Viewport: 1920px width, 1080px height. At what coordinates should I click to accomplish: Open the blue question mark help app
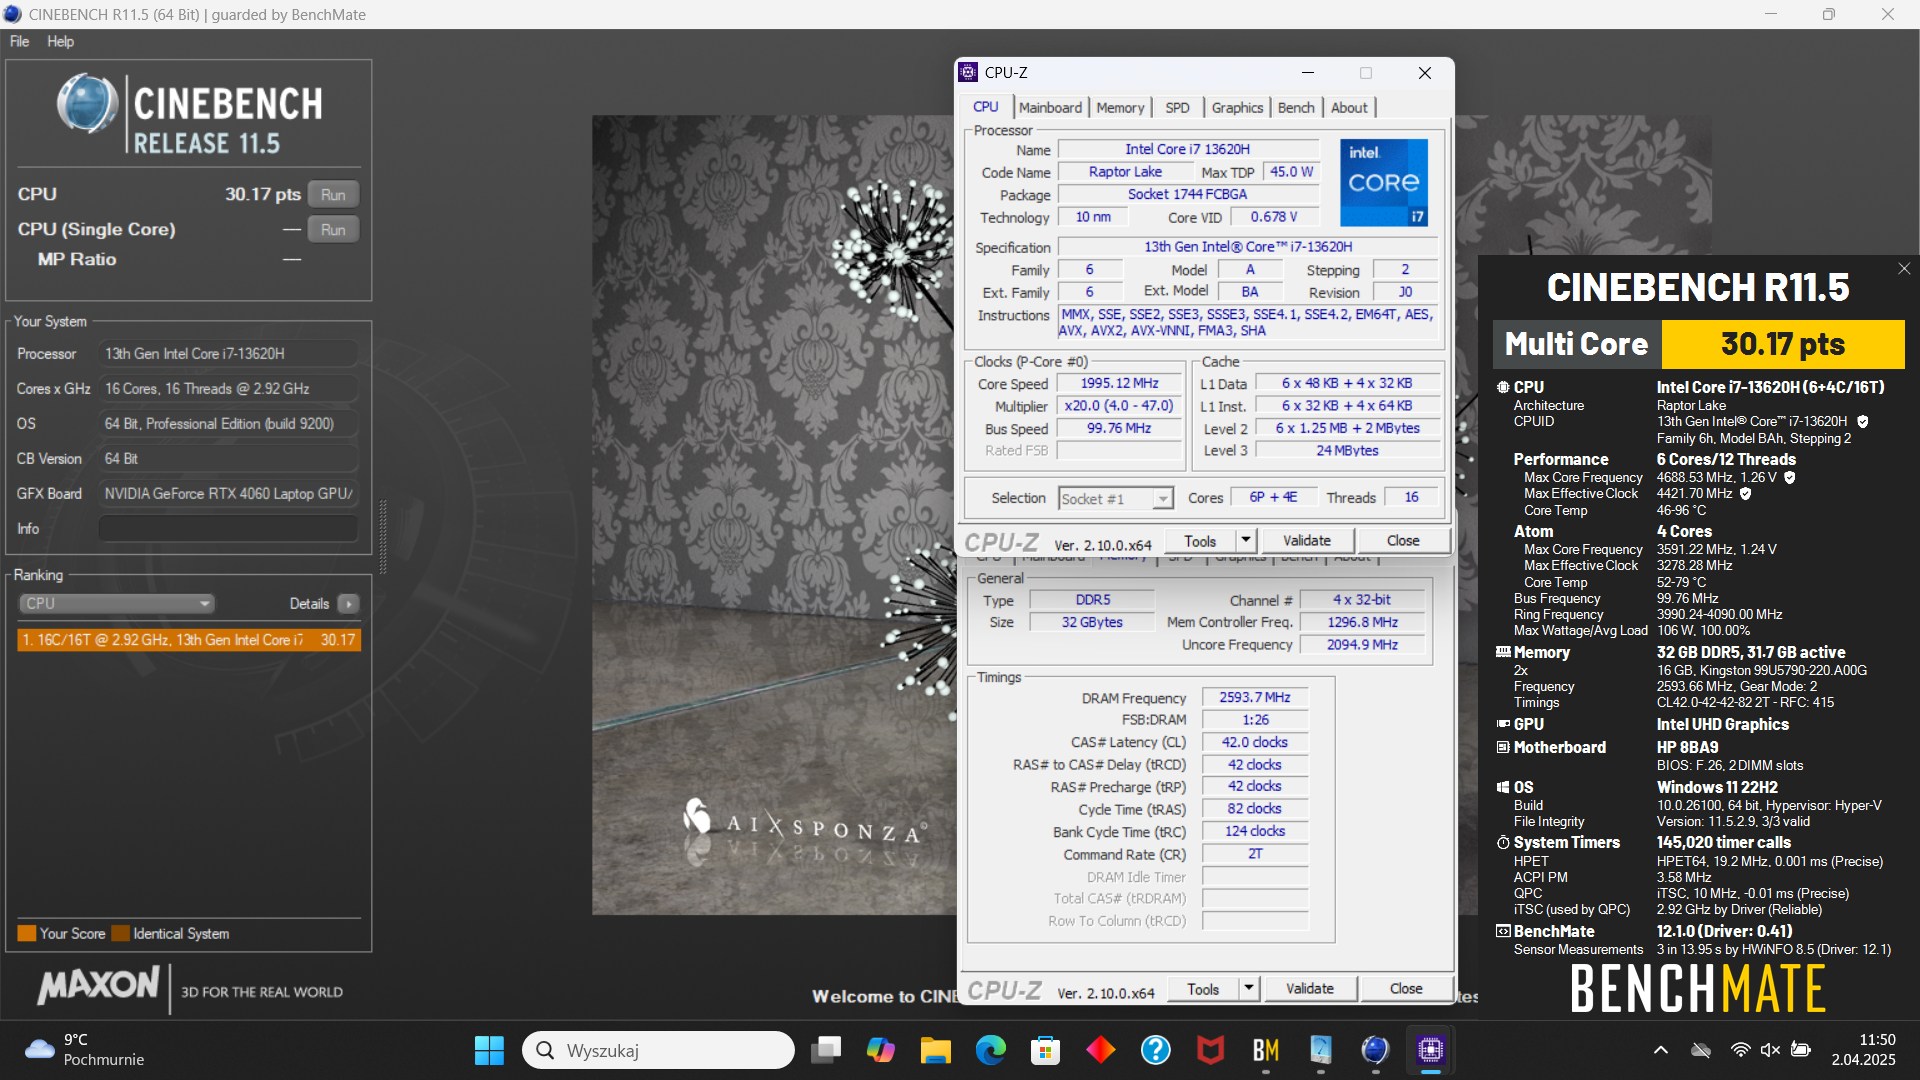[x=1156, y=1050]
